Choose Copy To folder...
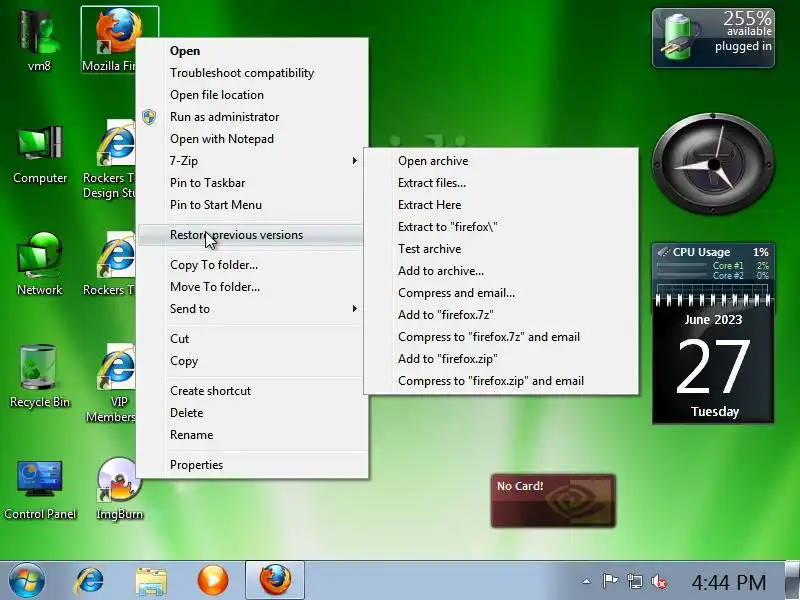The image size is (800, 600). coord(253,265)
